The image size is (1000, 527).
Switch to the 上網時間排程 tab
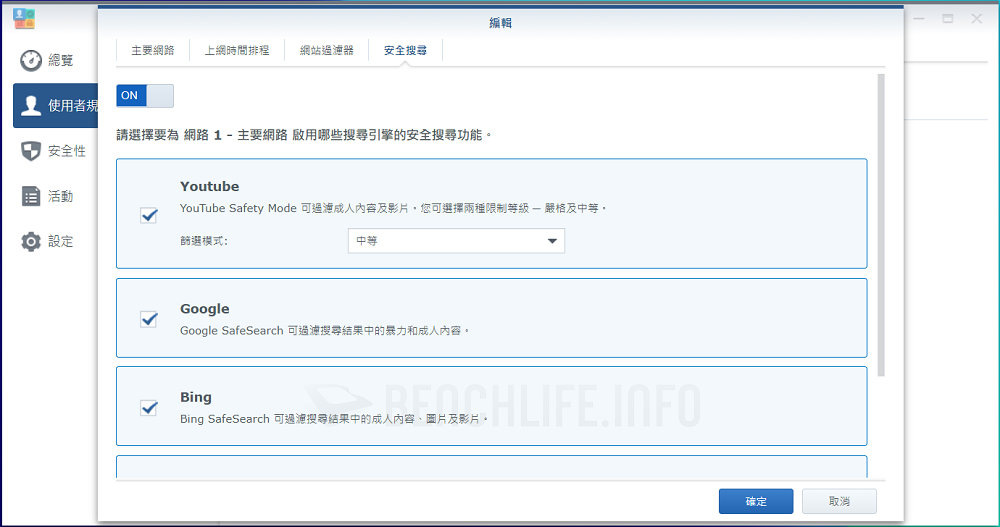coord(237,50)
